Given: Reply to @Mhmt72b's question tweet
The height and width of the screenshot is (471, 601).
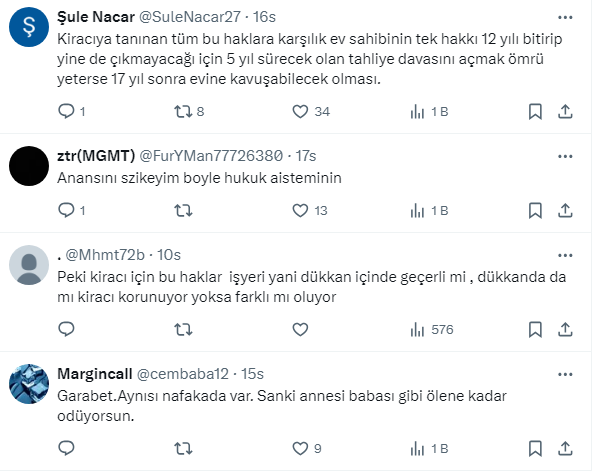Looking at the screenshot, I should (x=67, y=328).
